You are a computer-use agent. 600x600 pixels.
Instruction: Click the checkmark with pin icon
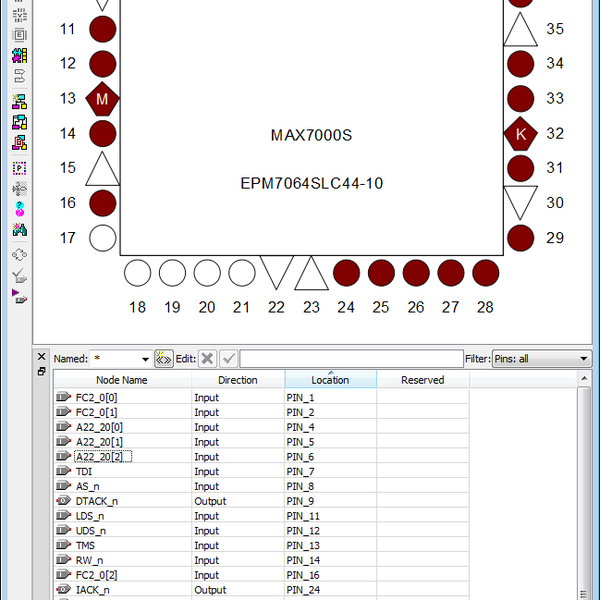pyautogui.click(x=20, y=276)
